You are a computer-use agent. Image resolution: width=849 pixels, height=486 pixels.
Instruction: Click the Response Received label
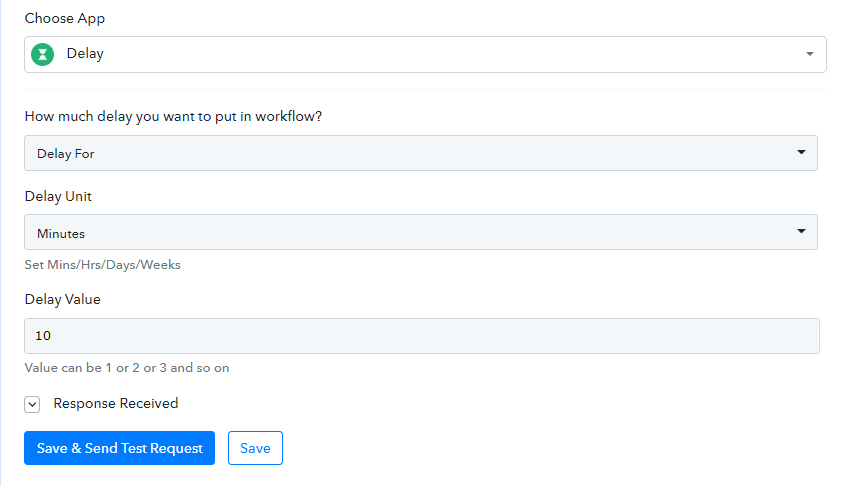[x=116, y=403]
